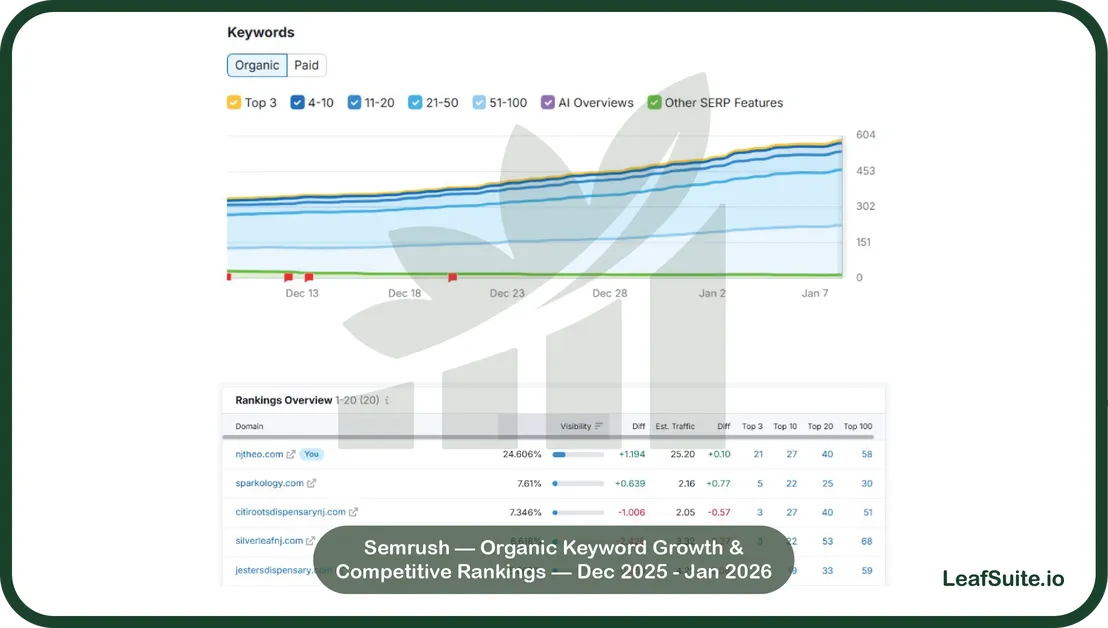The height and width of the screenshot is (628, 1108).
Task: Click the Top 20 column header
Action: pyautogui.click(x=820, y=426)
